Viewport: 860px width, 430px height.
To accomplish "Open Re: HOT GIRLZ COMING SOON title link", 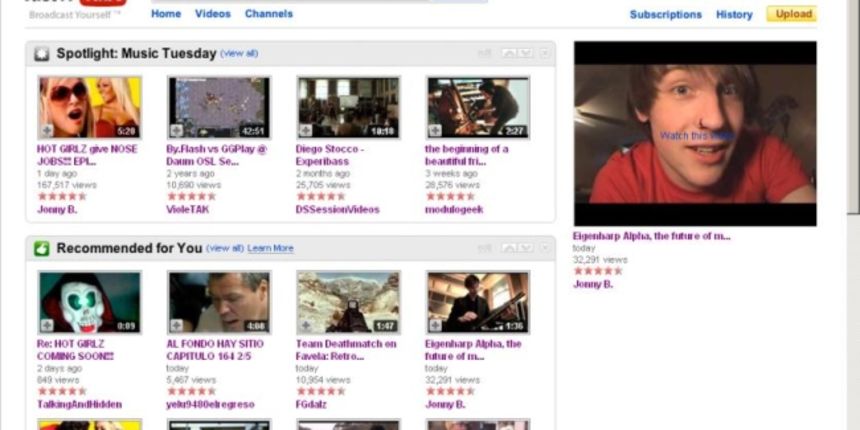I will click(75, 350).
